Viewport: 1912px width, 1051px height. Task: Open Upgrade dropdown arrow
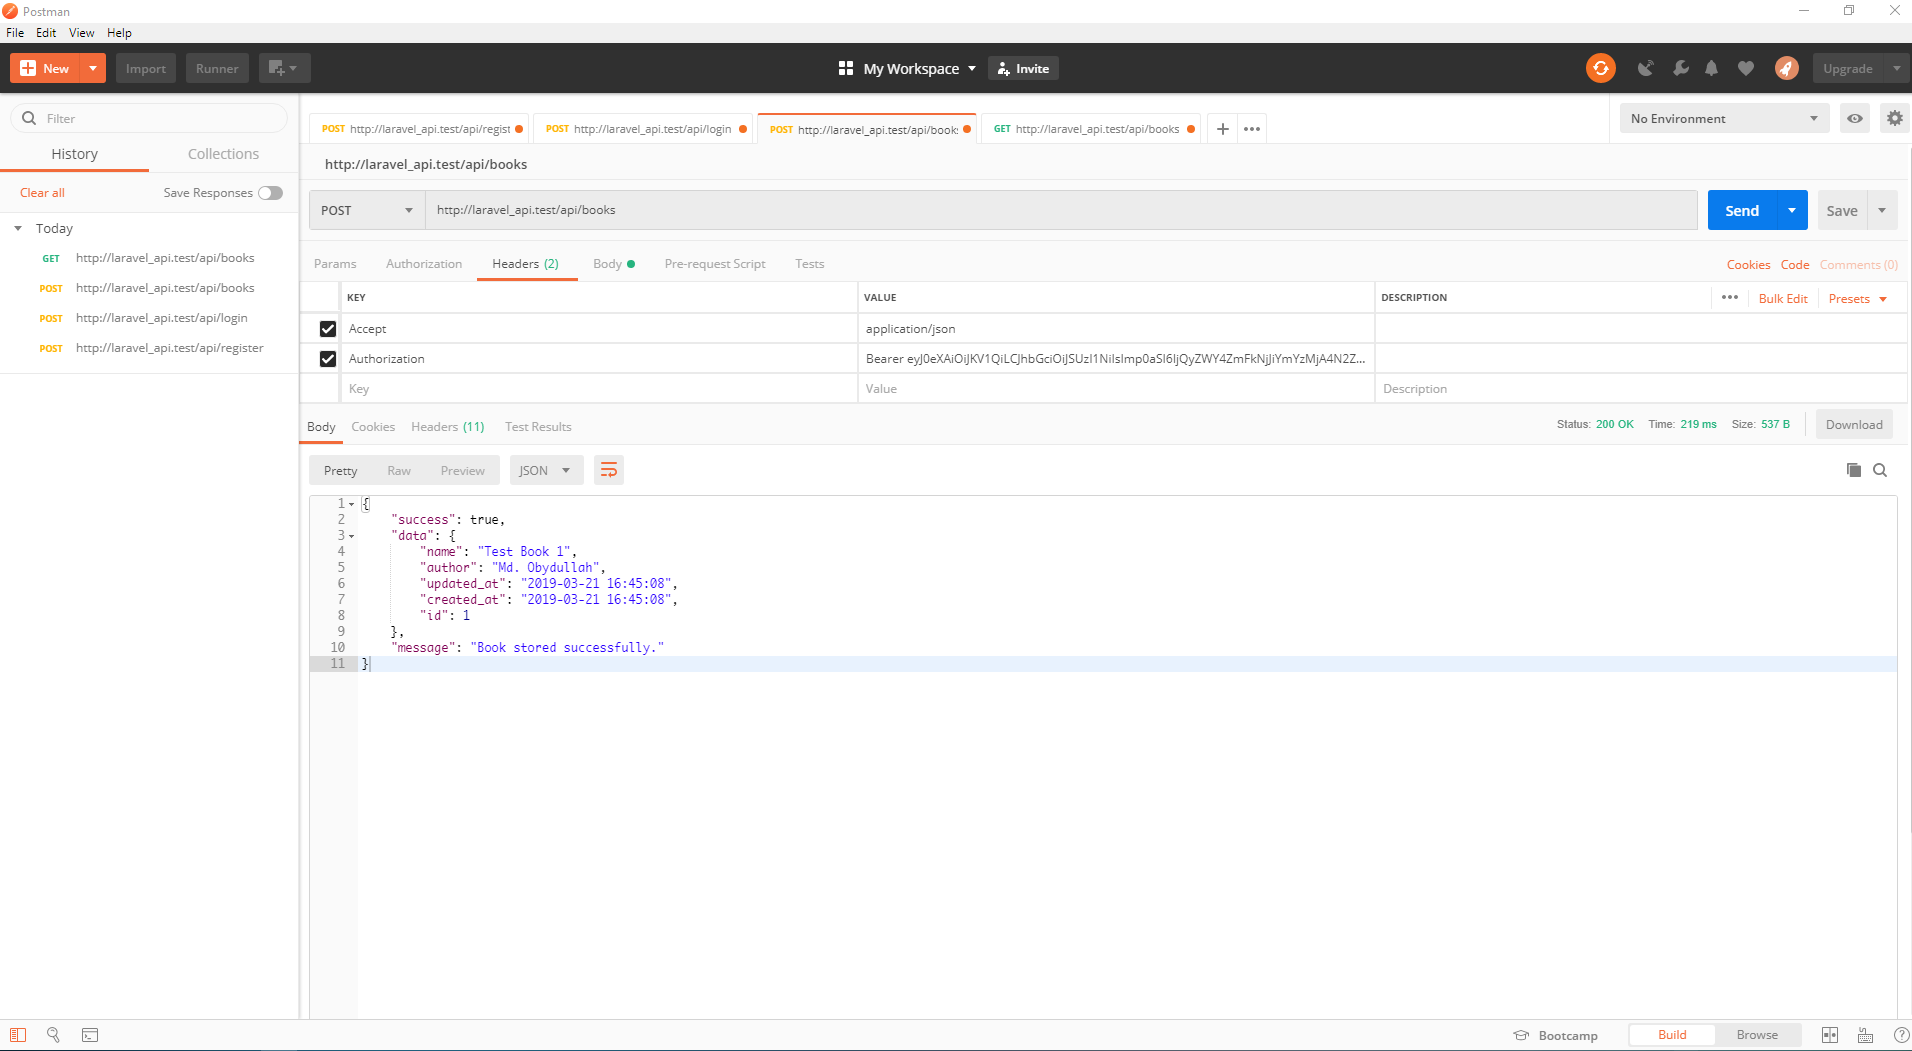pyautogui.click(x=1897, y=68)
